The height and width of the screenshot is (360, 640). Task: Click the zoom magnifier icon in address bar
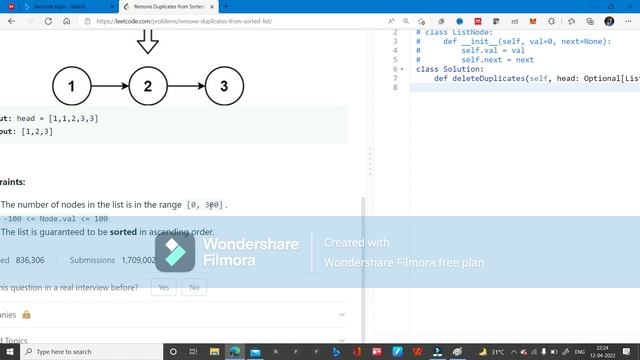406,21
